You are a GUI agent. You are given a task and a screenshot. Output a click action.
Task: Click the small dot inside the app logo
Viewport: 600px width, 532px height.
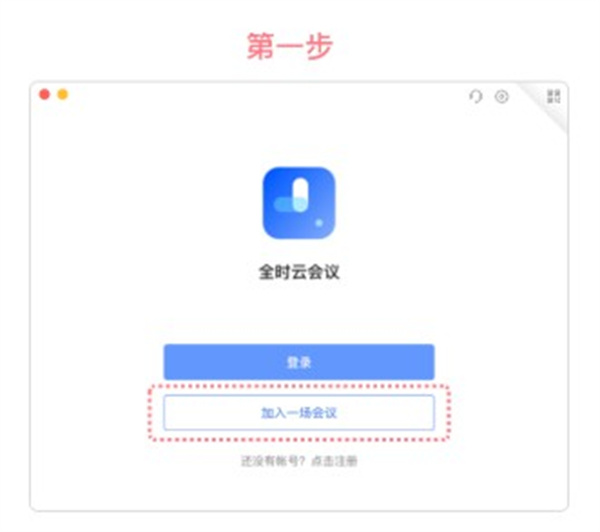[319, 223]
